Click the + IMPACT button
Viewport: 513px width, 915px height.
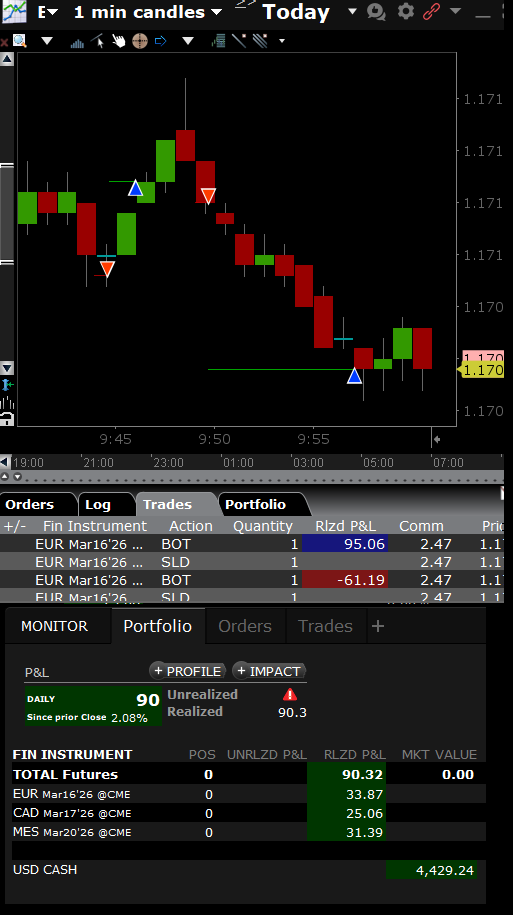click(268, 671)
